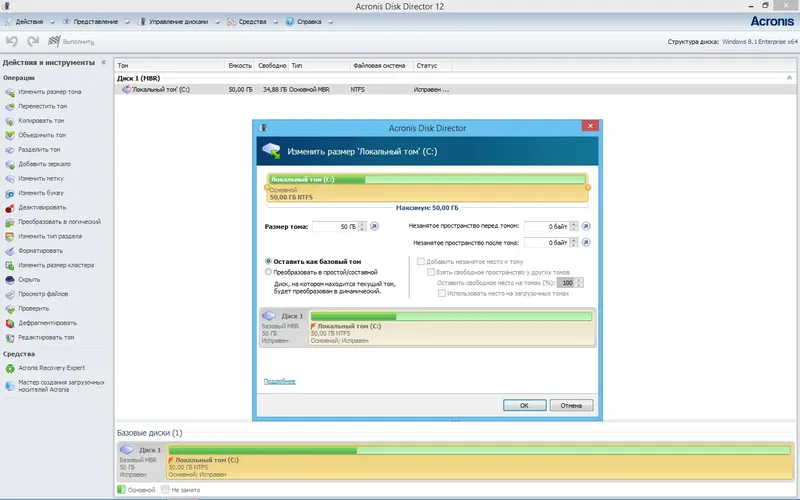Screen dimensions: 800x500
Task: Click the 'Изменить размер тома' icon
Action: [x=10, y=92]
